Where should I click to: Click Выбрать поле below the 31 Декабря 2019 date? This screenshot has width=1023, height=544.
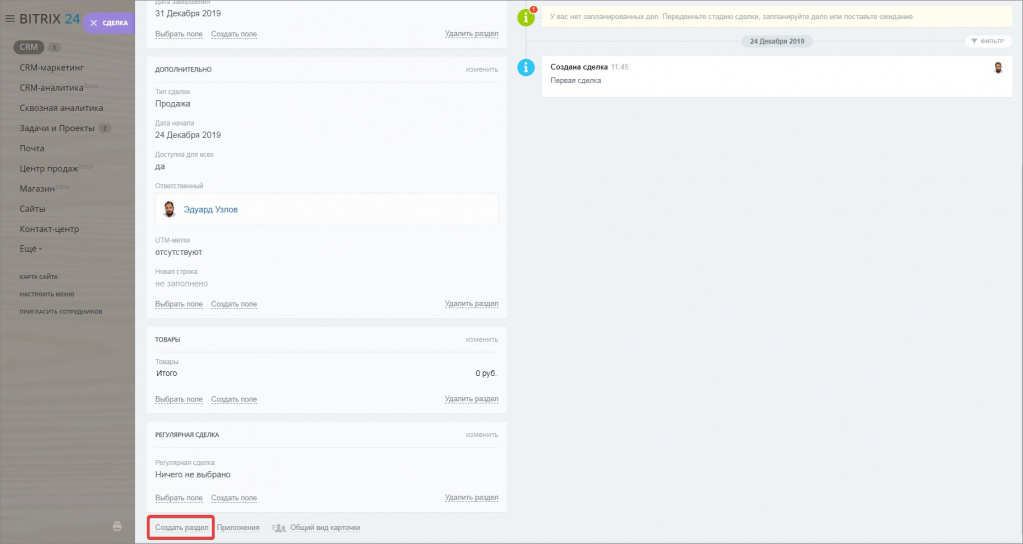(x=179, y=34)
